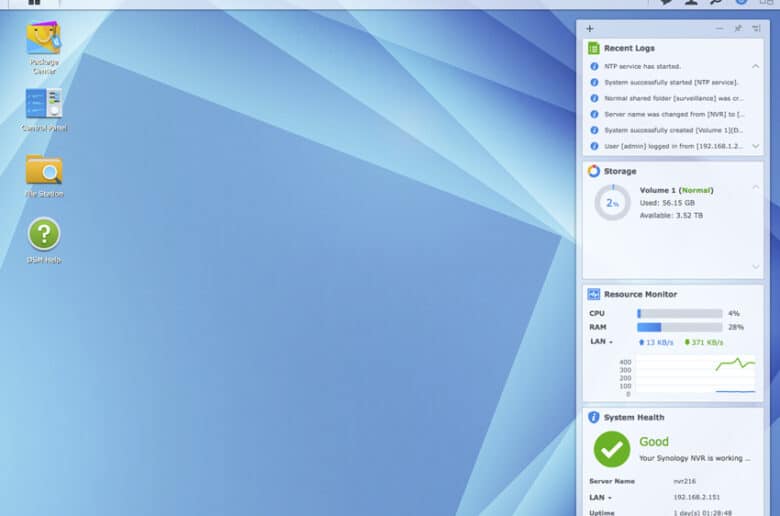Click the green Recent Logs widget icon

[x=593, y=48]
